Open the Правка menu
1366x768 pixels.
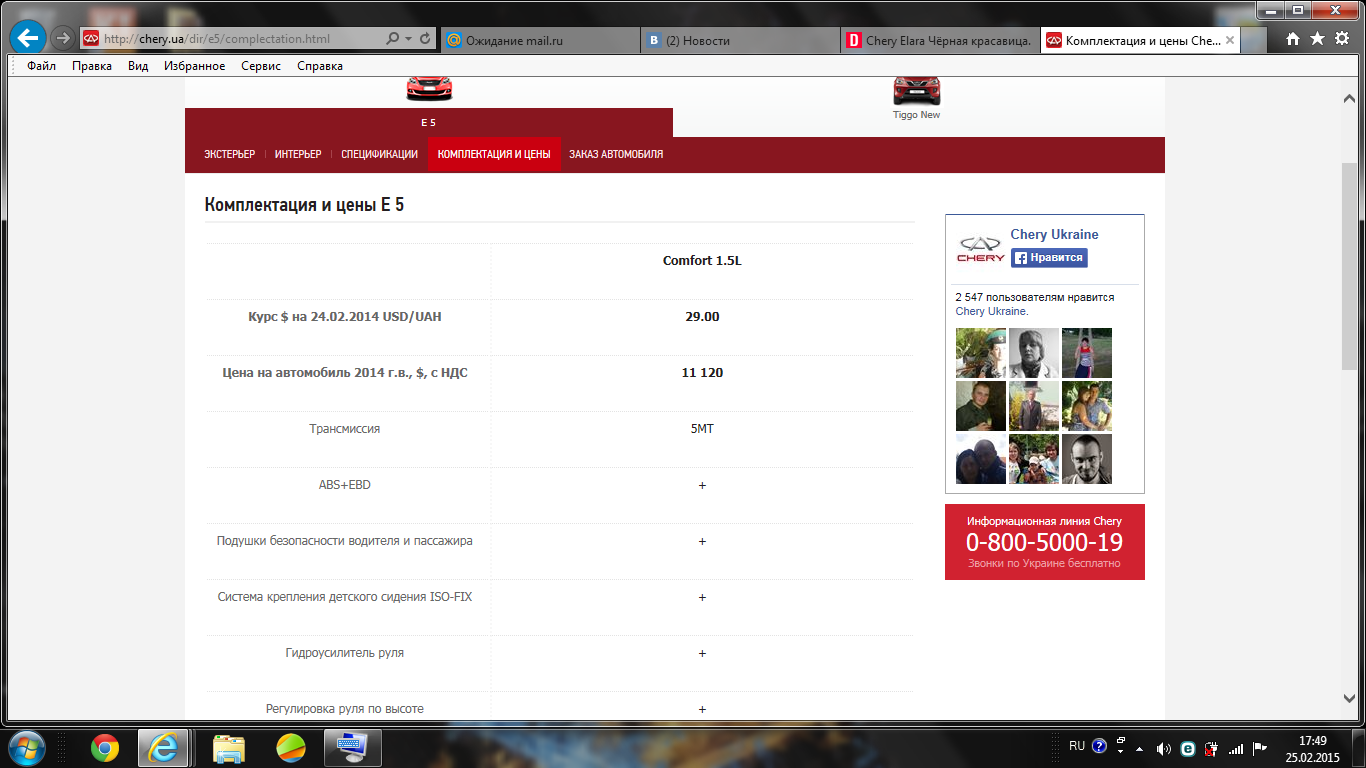92,66
